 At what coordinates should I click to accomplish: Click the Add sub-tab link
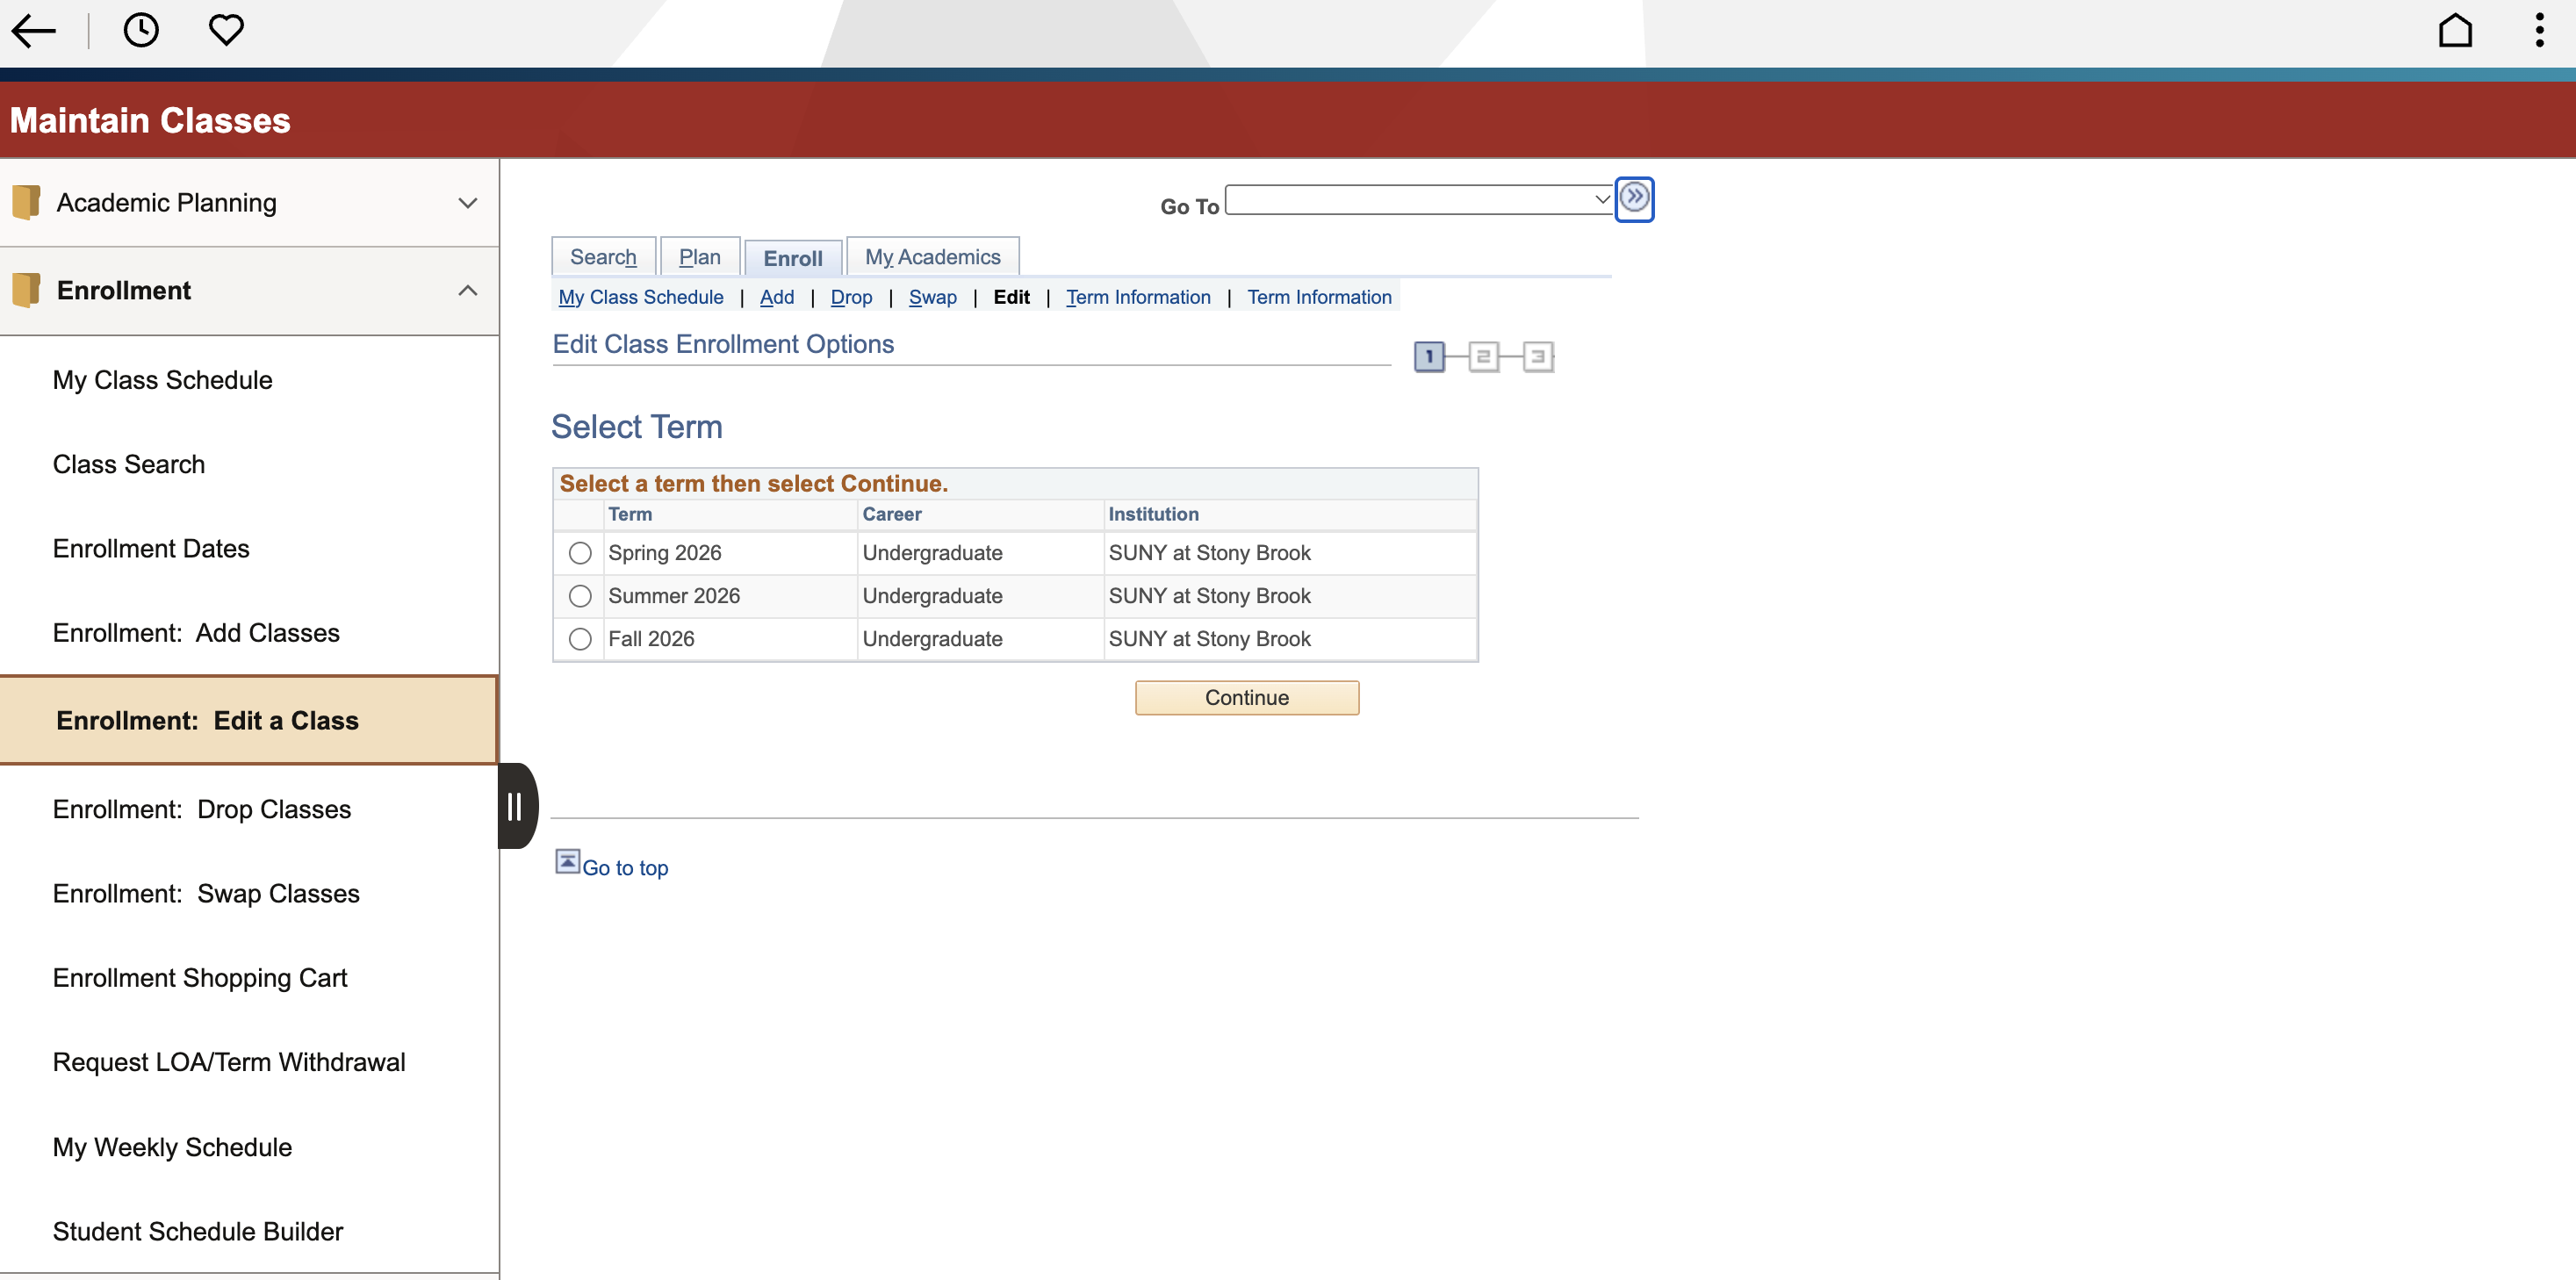click(x=777, y=297)
